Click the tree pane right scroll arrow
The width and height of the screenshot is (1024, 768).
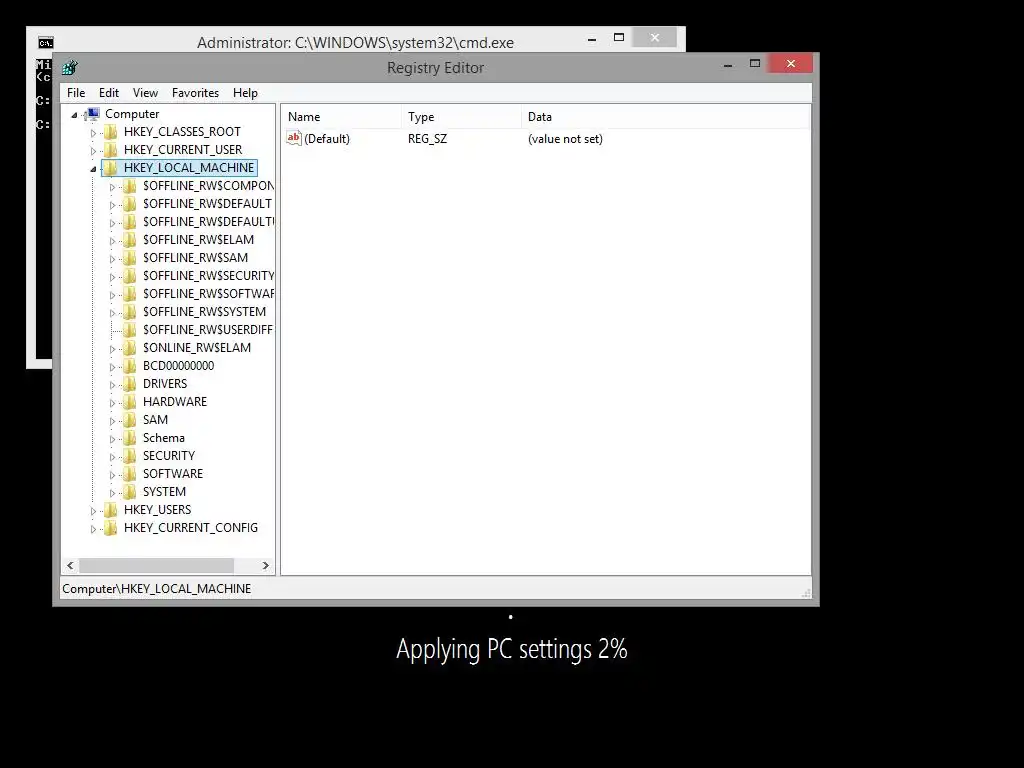(265, 566)
